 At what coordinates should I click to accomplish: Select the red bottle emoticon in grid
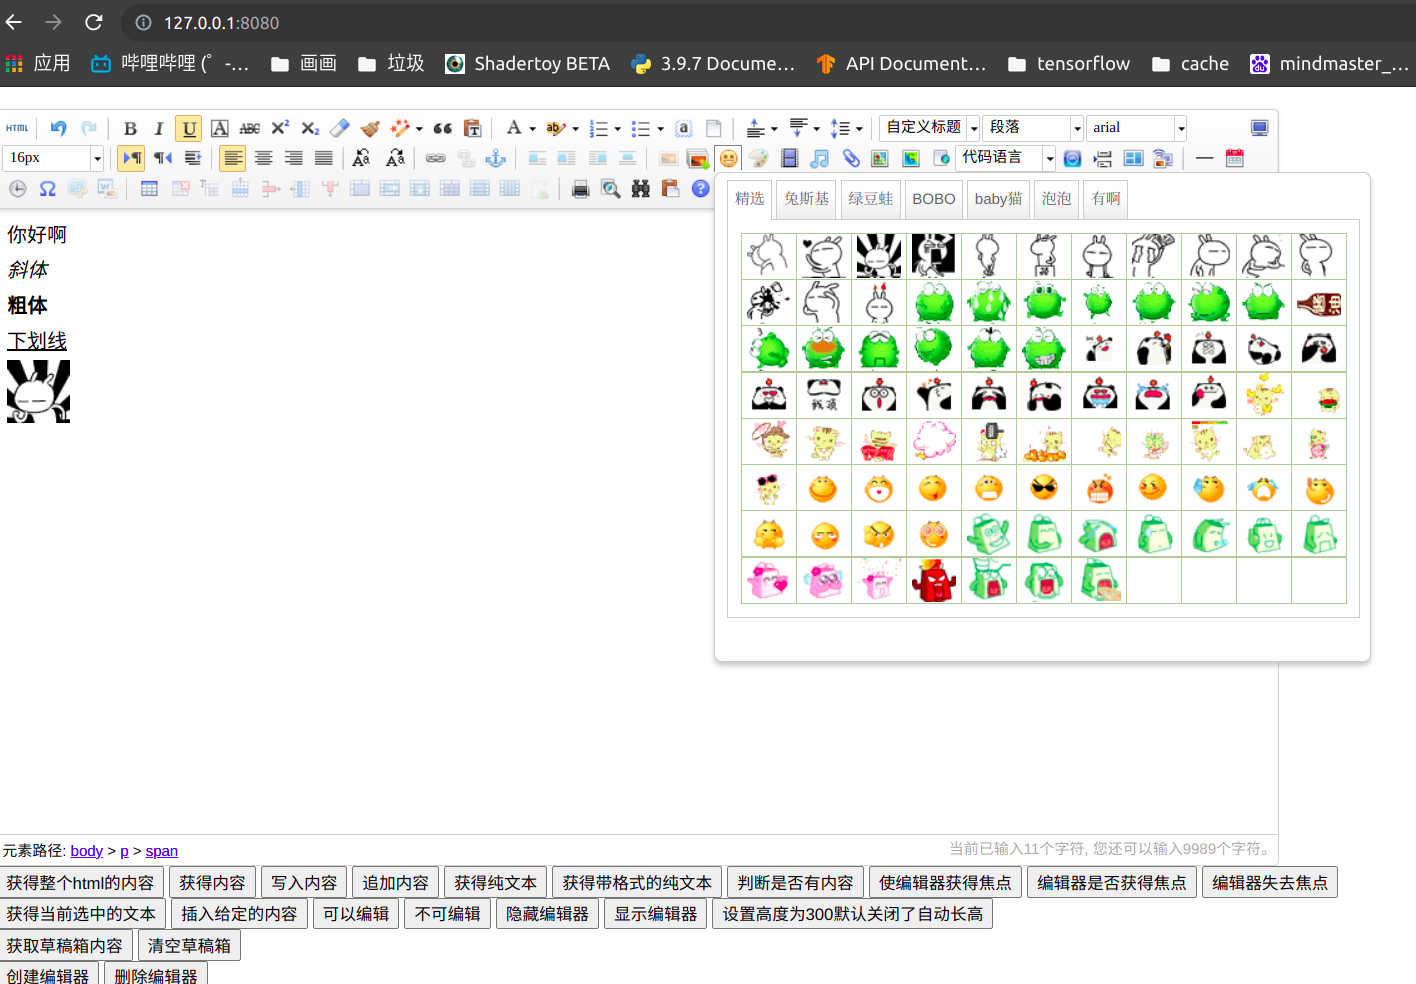click(x=1318, y=303)
